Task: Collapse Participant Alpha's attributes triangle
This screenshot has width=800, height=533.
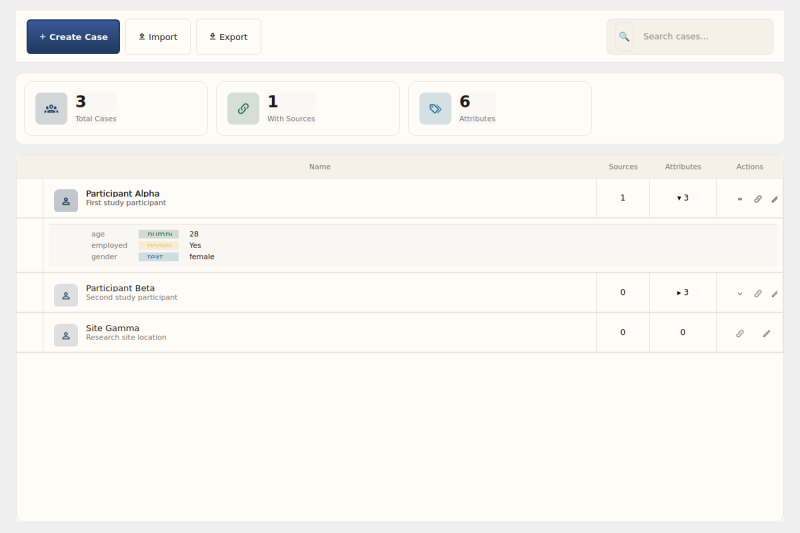Action: point(679,198)
